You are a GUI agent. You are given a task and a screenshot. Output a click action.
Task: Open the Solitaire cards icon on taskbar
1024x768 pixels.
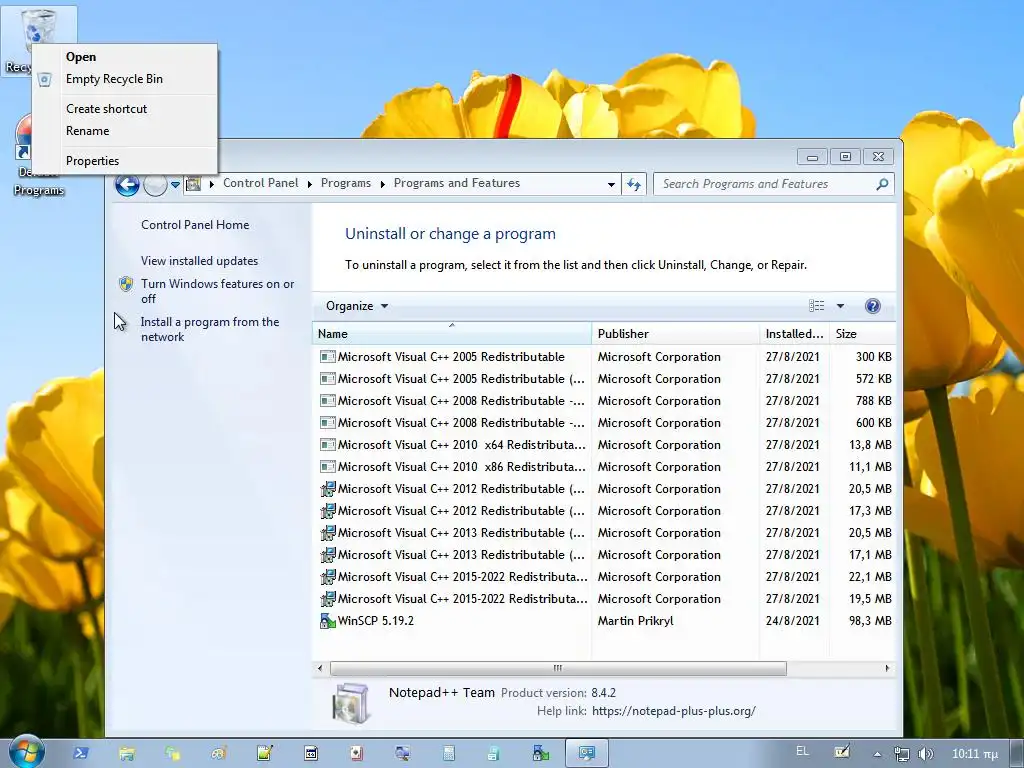[357, 754]
